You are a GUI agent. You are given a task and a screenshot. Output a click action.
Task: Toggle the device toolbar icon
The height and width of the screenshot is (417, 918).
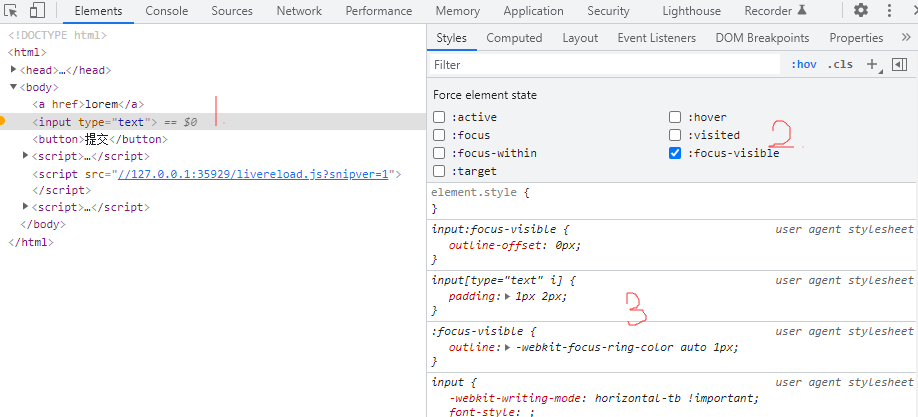[36, 11]
